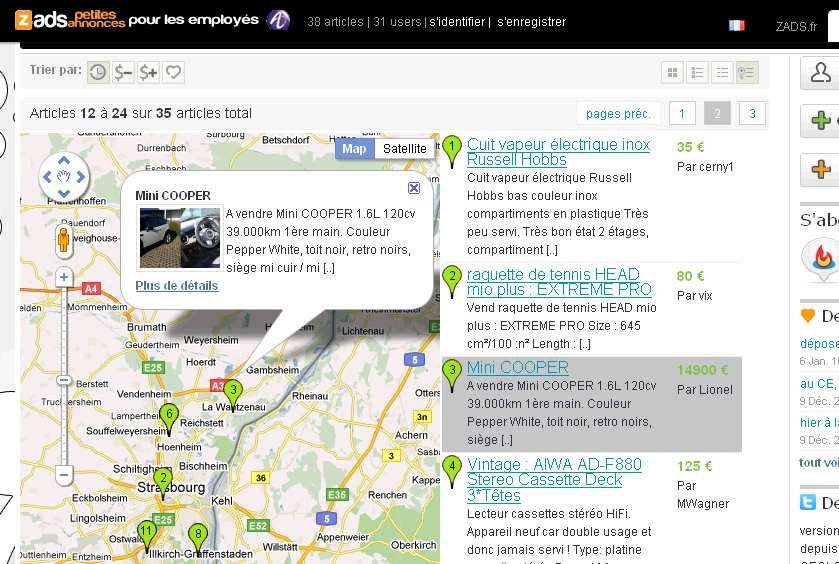The height and width of the screenshot is (564, 839).
Task: Click the green plus sidebar button
Action: (x=821, y=120)
